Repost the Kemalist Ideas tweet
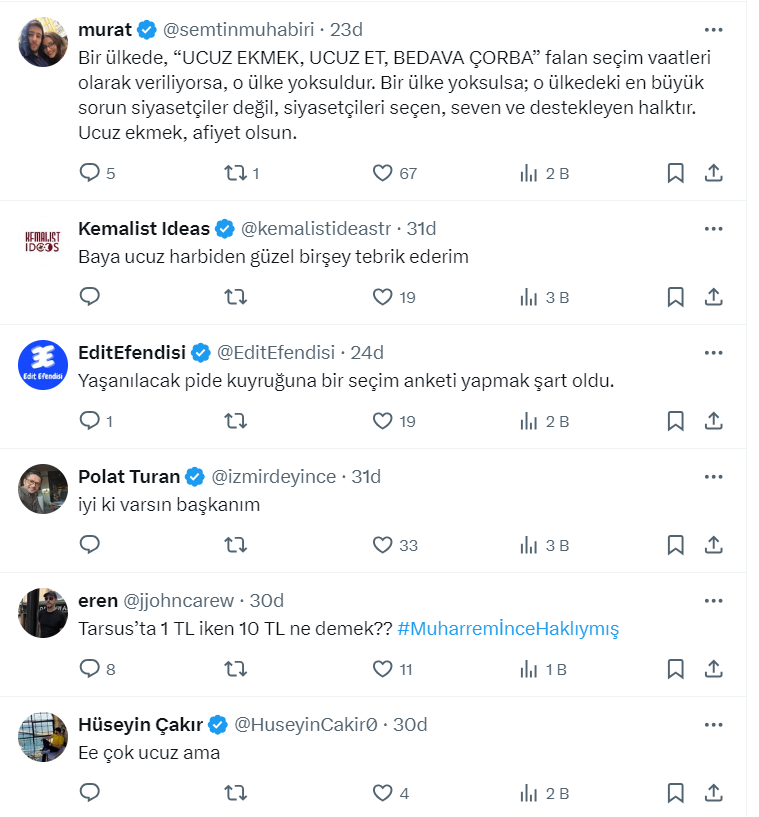Viewport: 759px width, 817px height. [235, 297]
